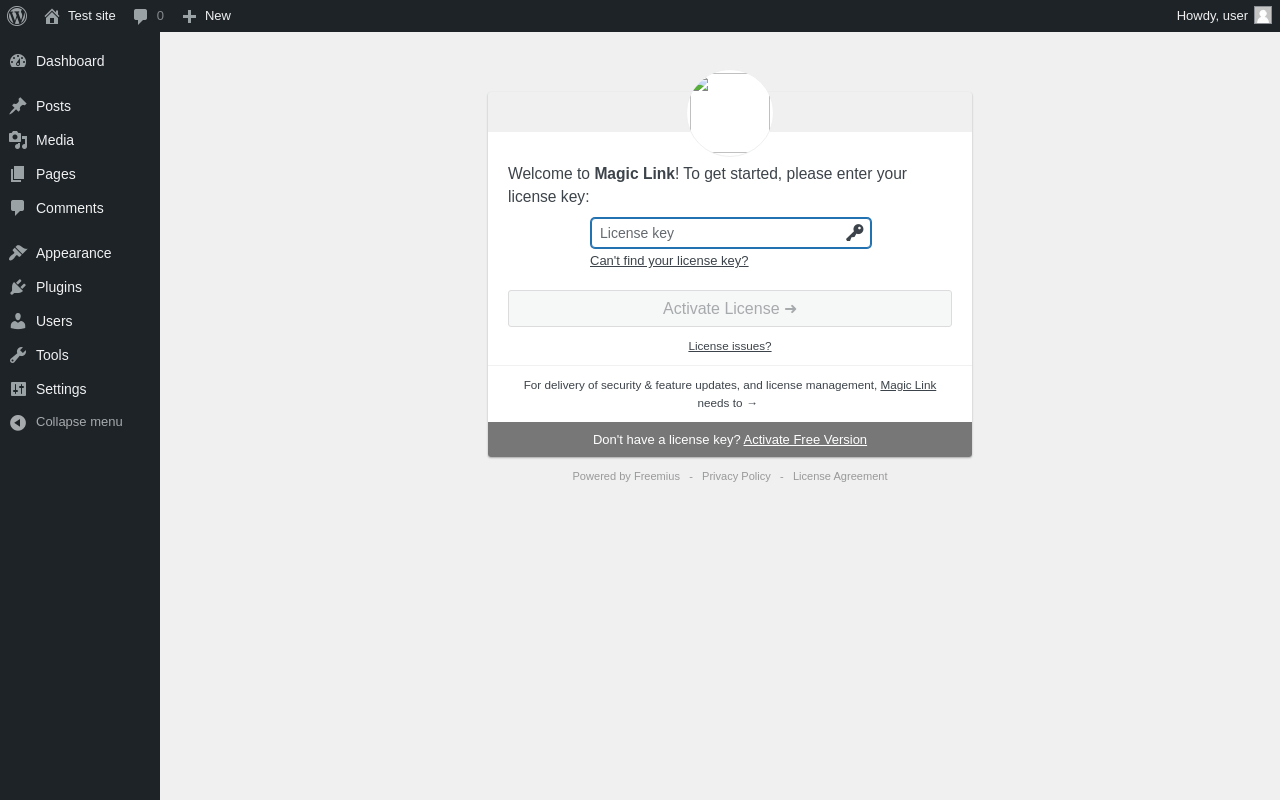Open the Test site home icon
The height and width of the screenshot is (800, 1280).
coord(52,16)
